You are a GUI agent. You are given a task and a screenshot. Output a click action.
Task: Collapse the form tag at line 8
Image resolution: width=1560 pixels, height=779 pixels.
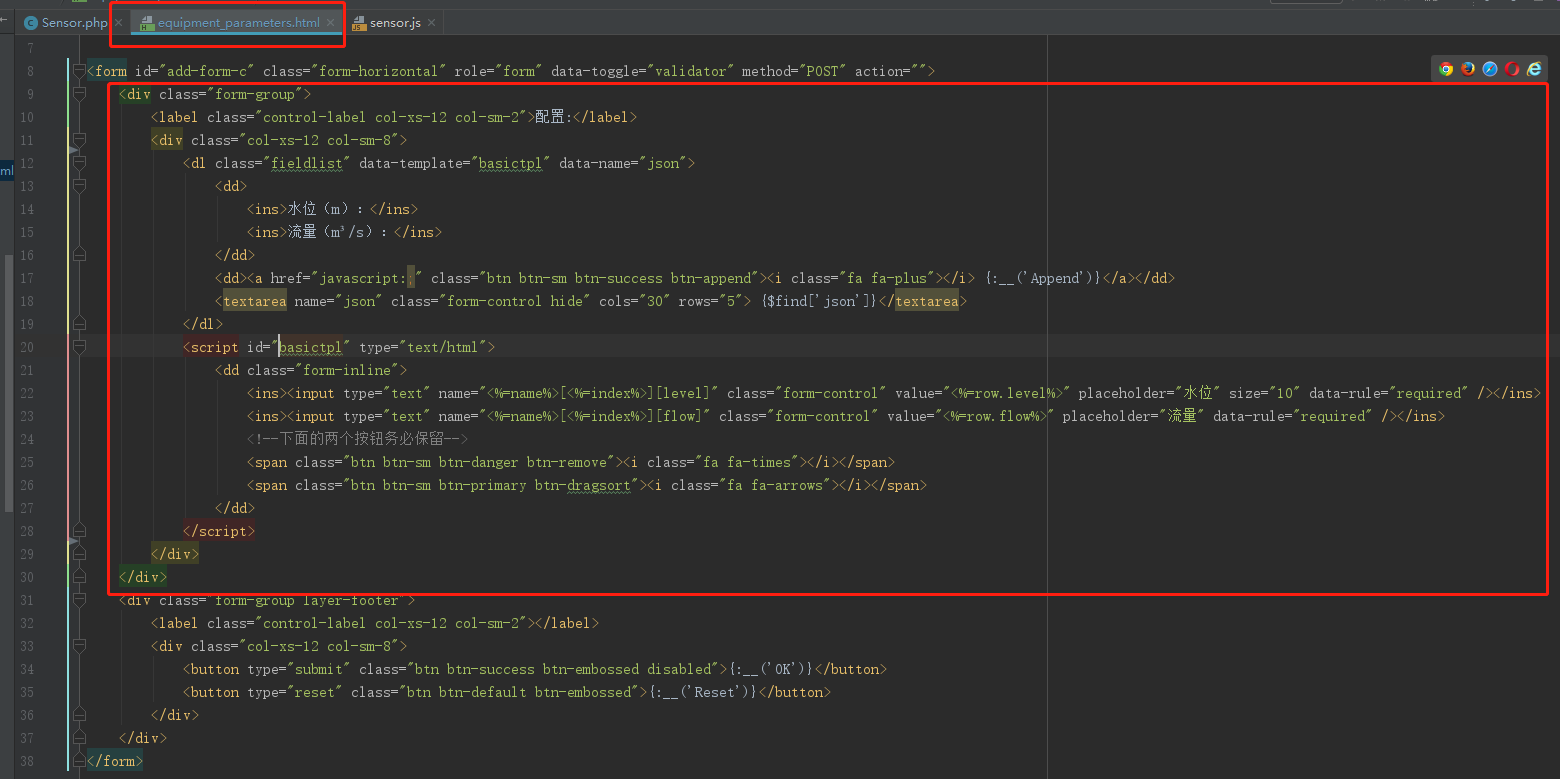coord(79,71)
